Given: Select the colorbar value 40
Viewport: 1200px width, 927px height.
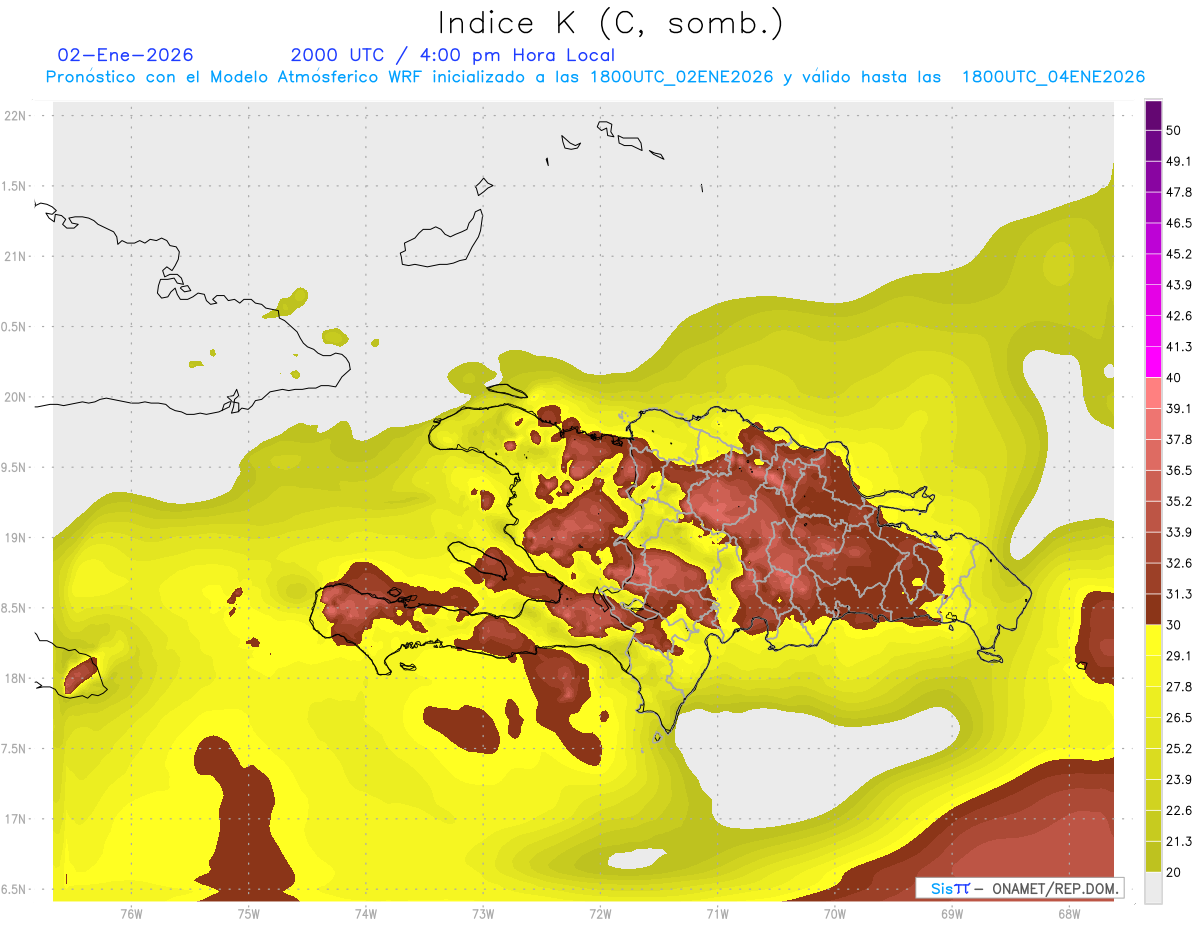Looking at the screenshot, I should [1175, 378].
